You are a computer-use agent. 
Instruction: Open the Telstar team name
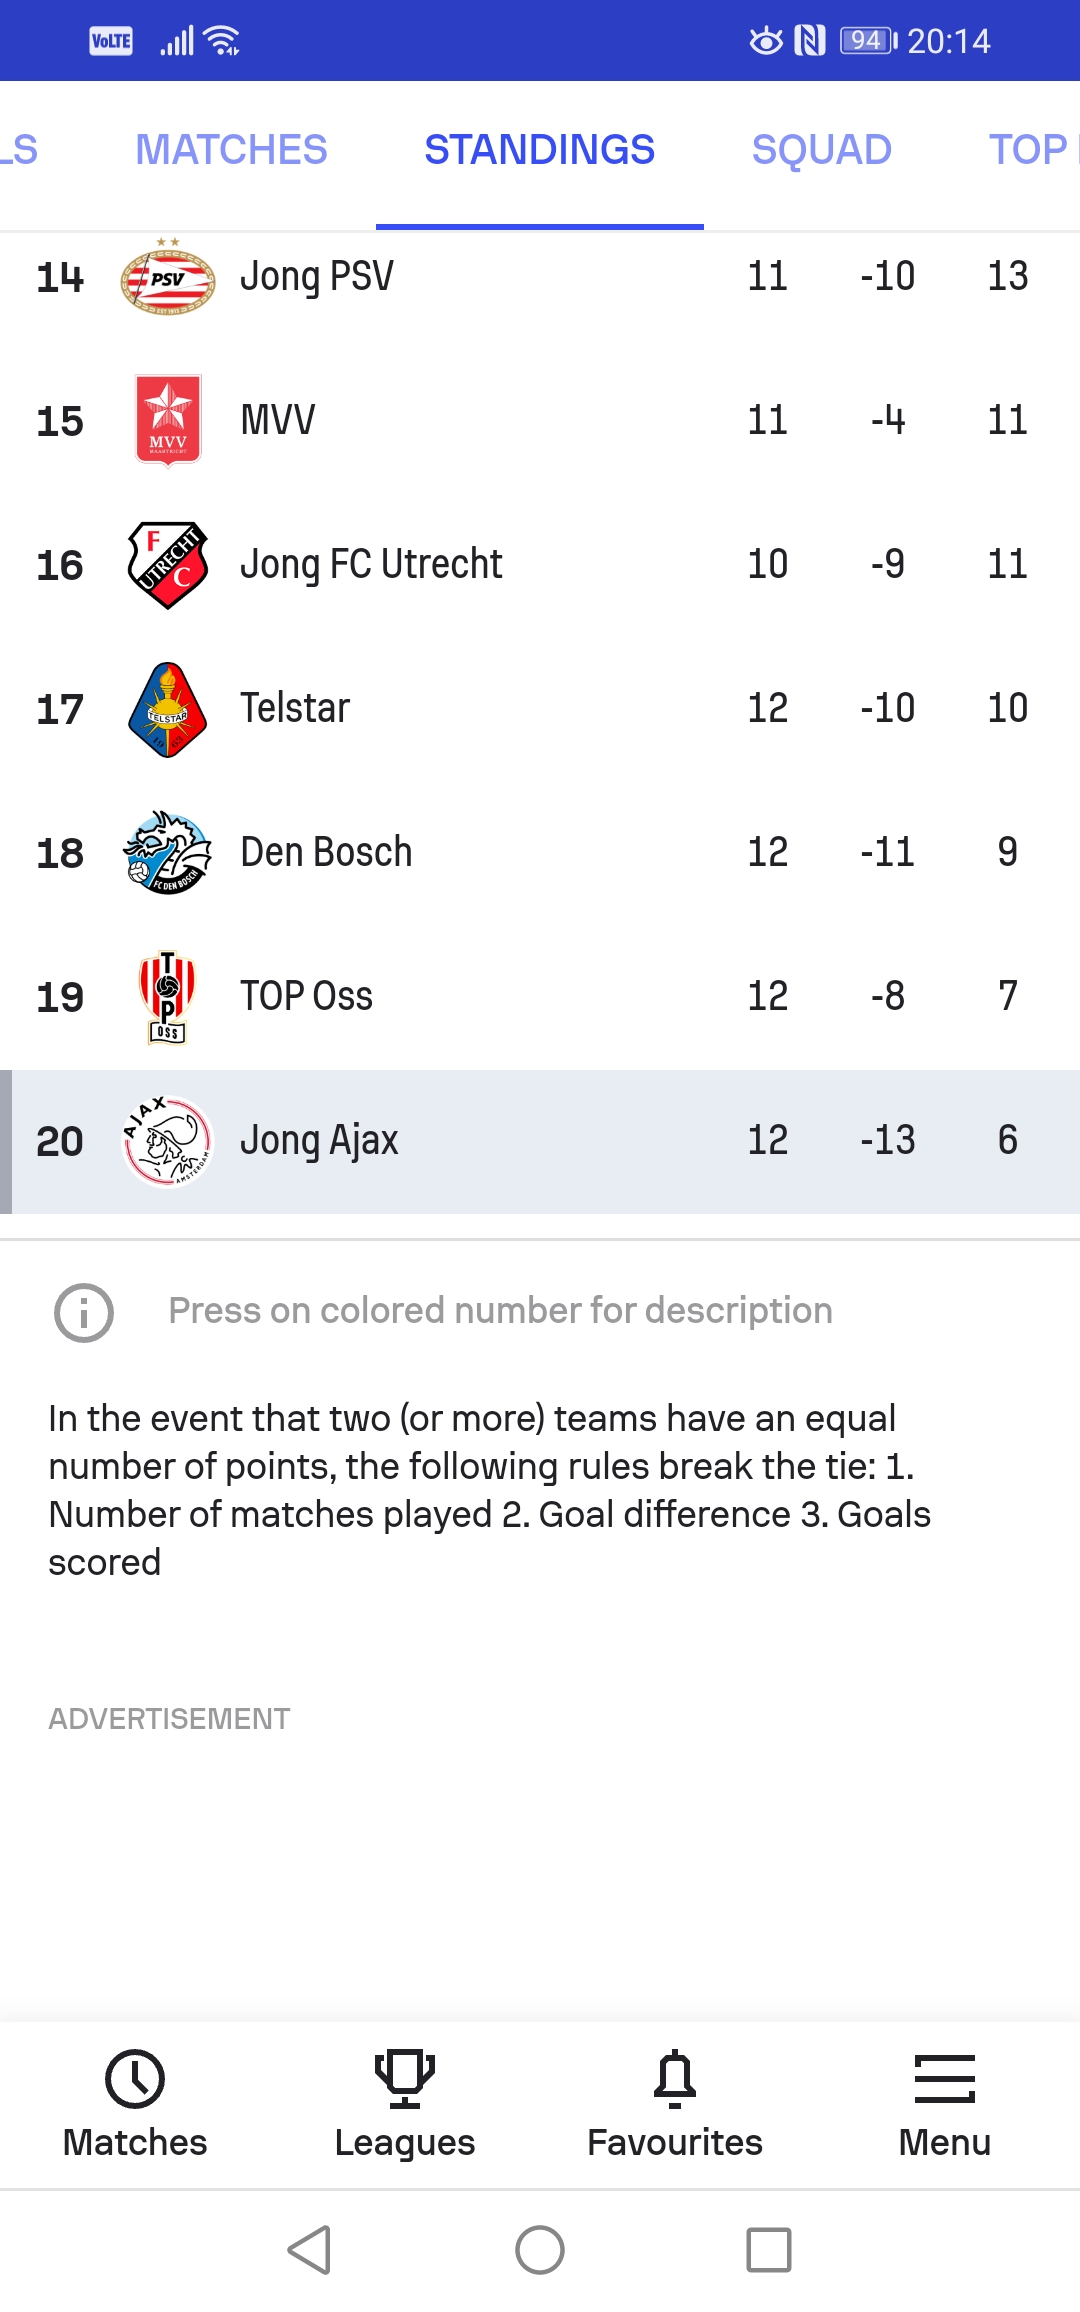pos(295,708)
